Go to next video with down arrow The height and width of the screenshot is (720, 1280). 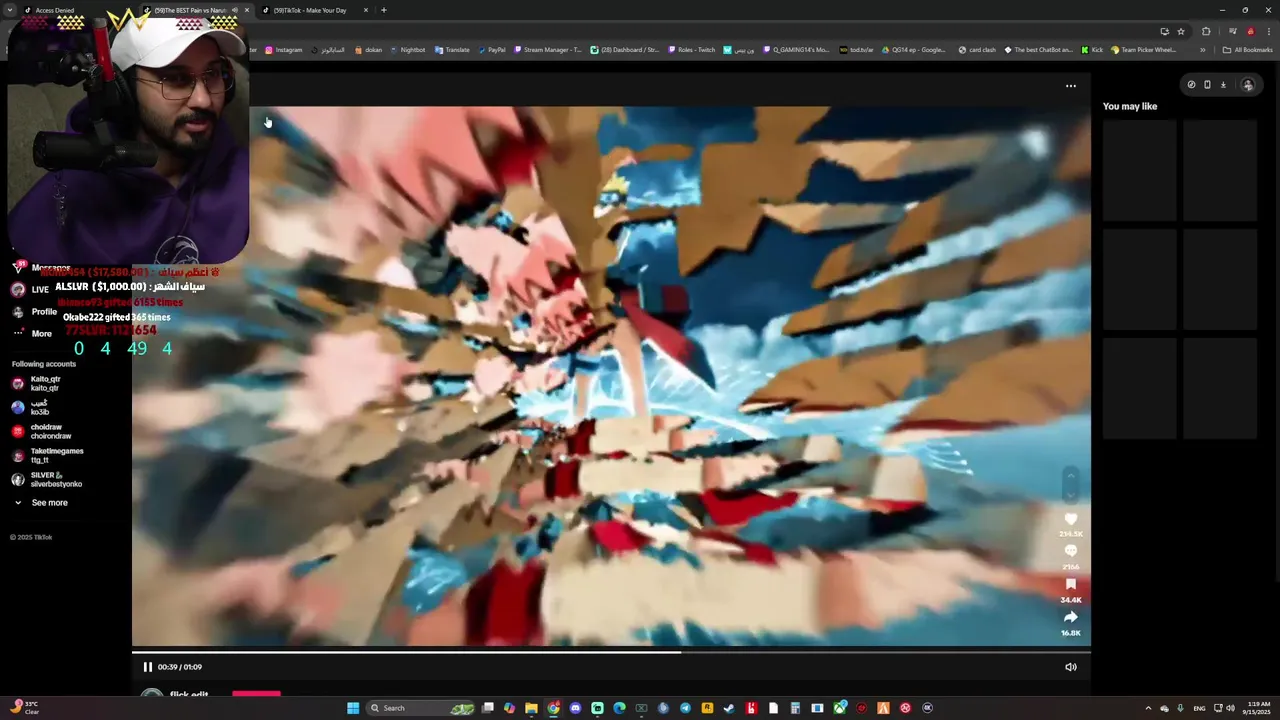1071,494
